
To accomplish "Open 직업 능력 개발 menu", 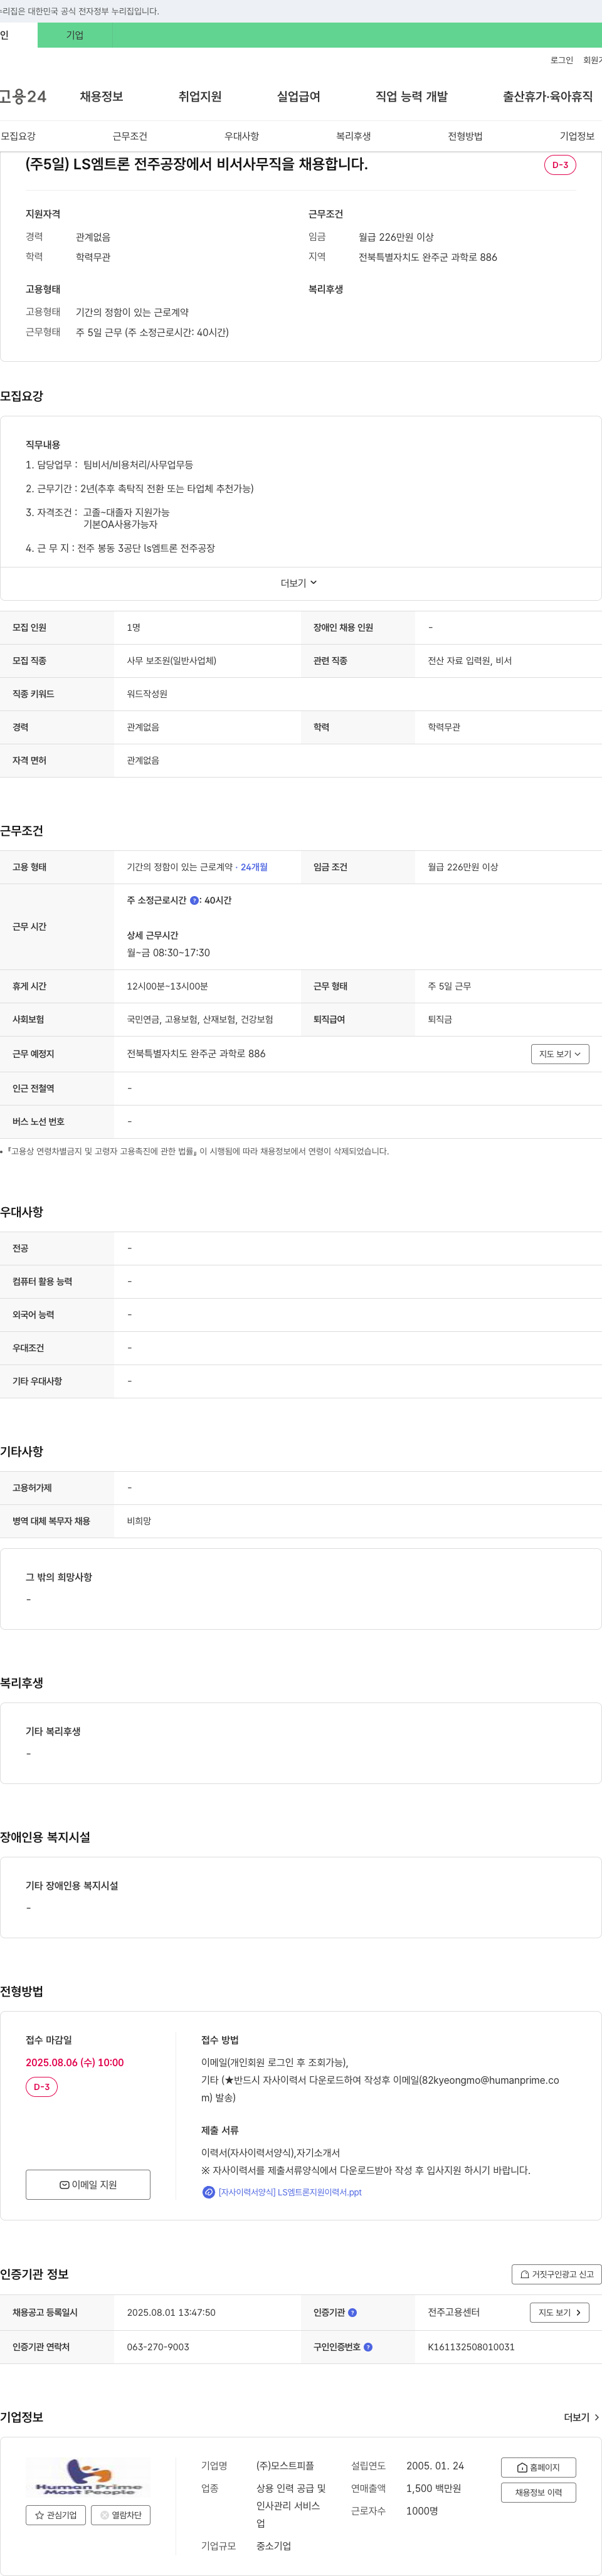I will coord(411,96).
